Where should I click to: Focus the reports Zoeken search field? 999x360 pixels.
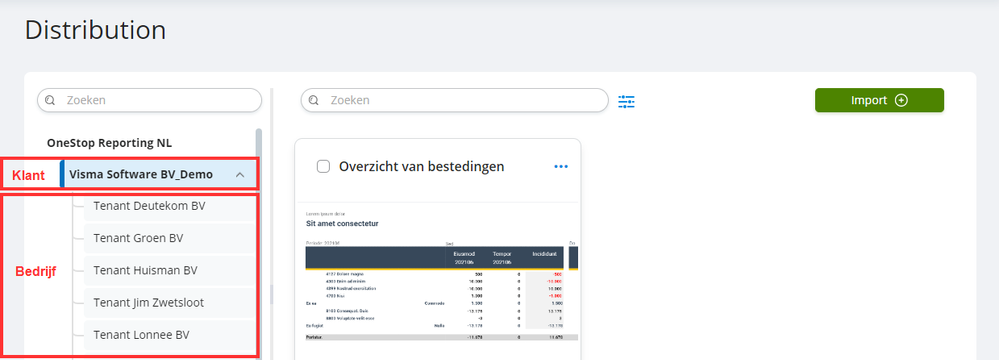point(454,100)
